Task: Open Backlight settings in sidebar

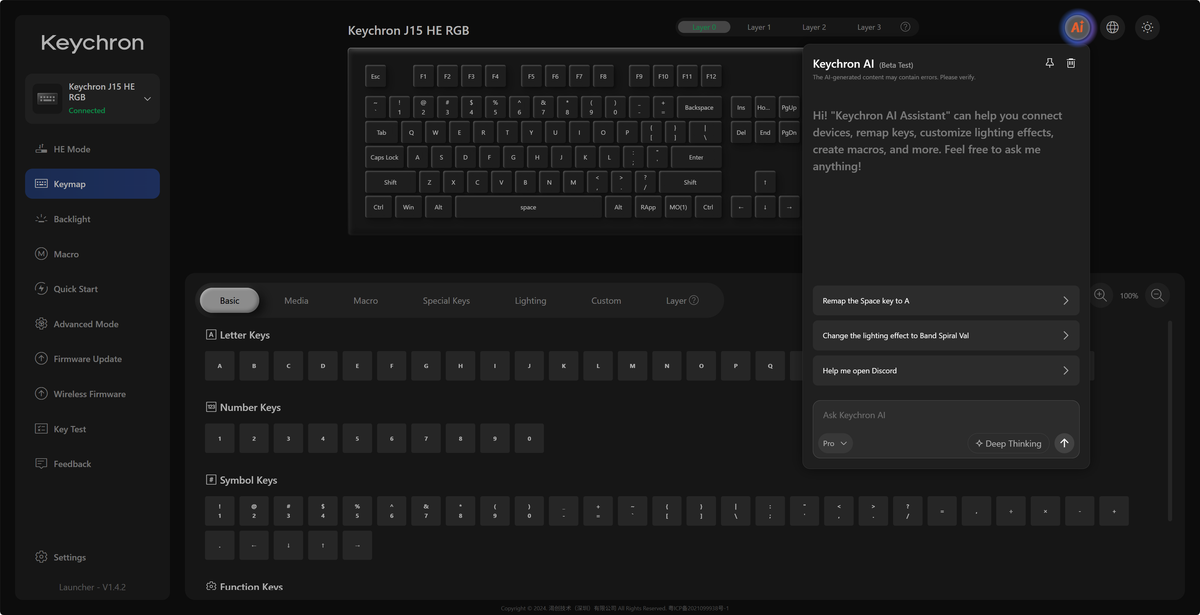Action: click(92, 219)
